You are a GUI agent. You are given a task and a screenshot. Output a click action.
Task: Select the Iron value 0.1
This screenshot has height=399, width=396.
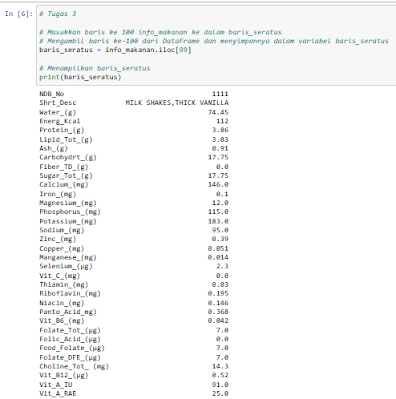[222, 194]
